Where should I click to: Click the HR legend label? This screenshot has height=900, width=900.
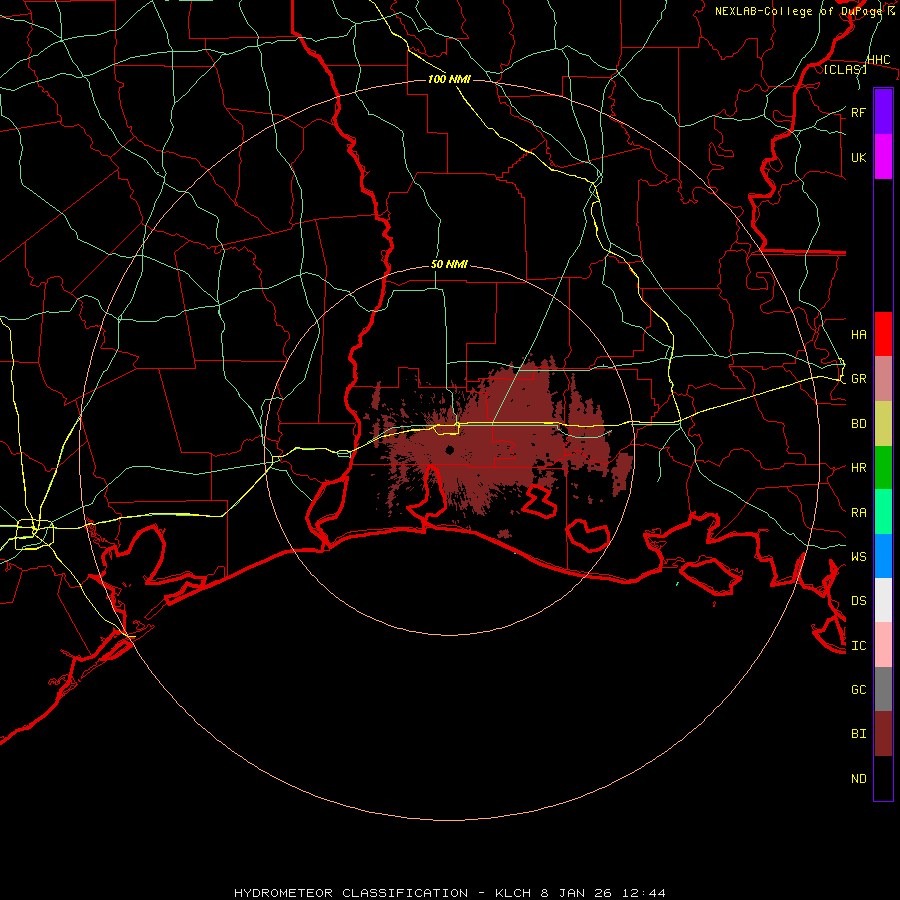click(x=858, y=468)
